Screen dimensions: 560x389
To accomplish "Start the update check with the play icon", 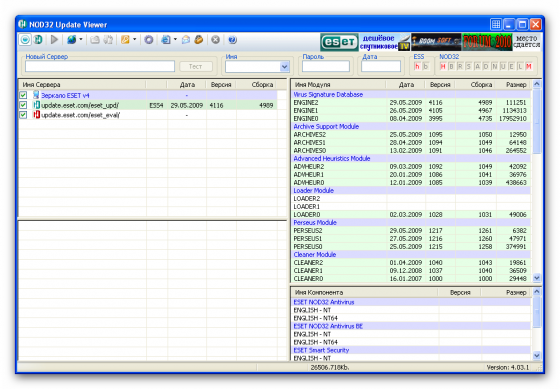I will click(54, 40).
